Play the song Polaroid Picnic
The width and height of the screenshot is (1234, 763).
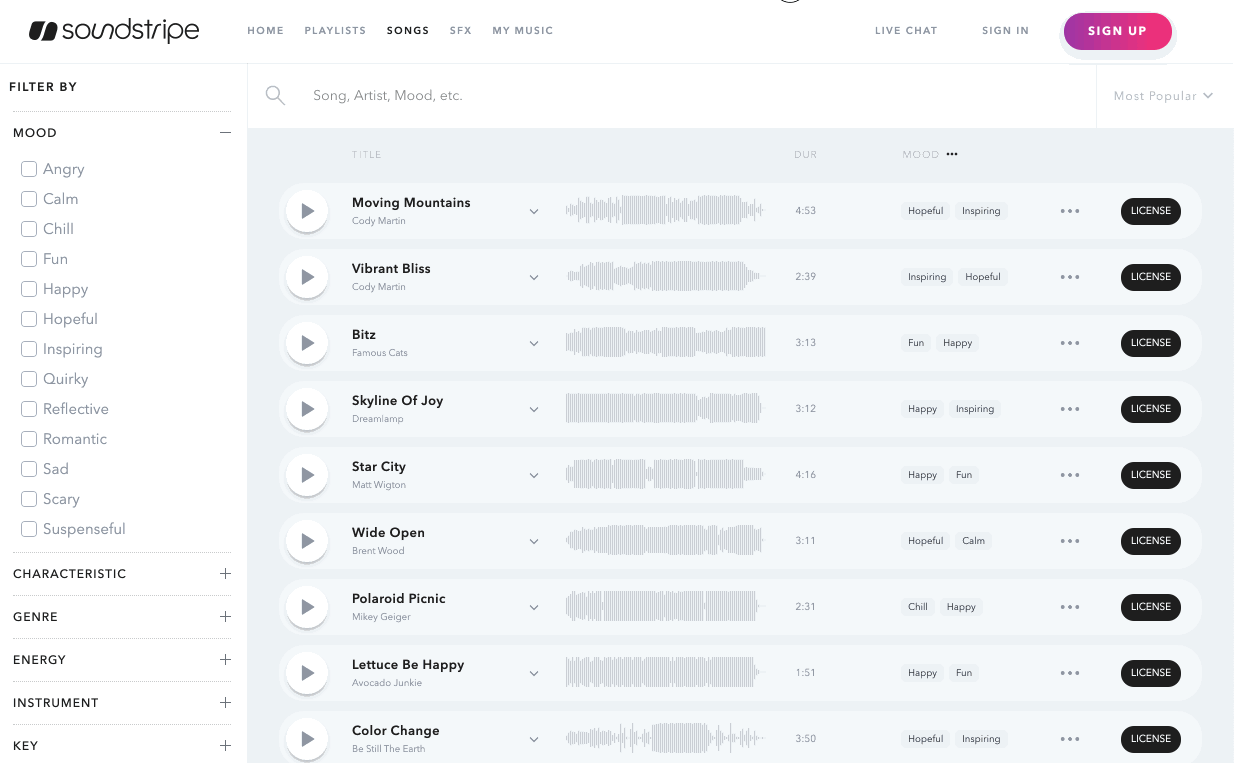tap(307, 607)
